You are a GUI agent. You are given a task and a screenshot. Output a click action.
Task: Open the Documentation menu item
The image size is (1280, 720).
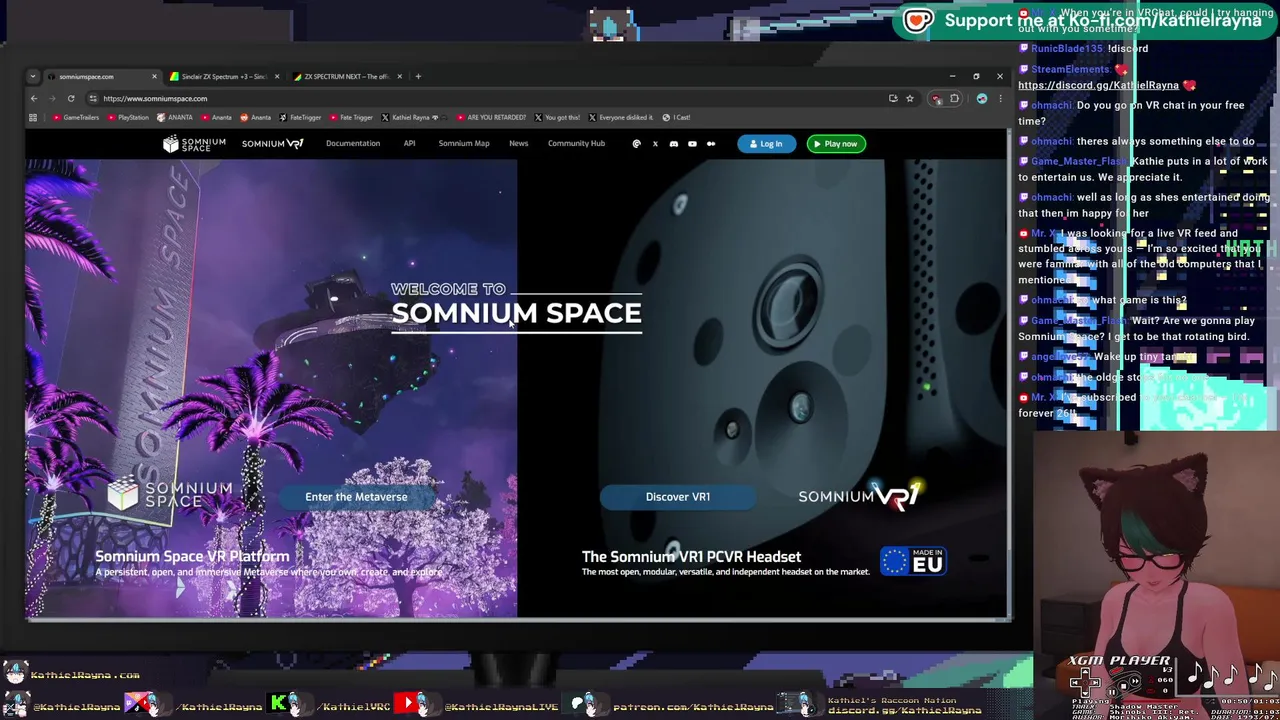(x=353, y=144)
